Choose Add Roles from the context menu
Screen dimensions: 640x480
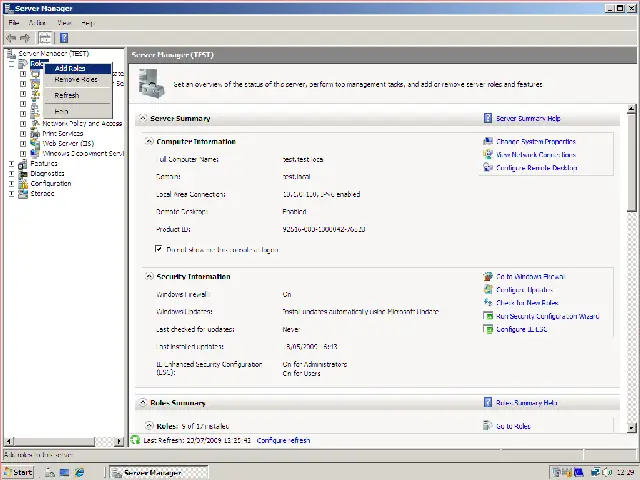click(78, 69)
